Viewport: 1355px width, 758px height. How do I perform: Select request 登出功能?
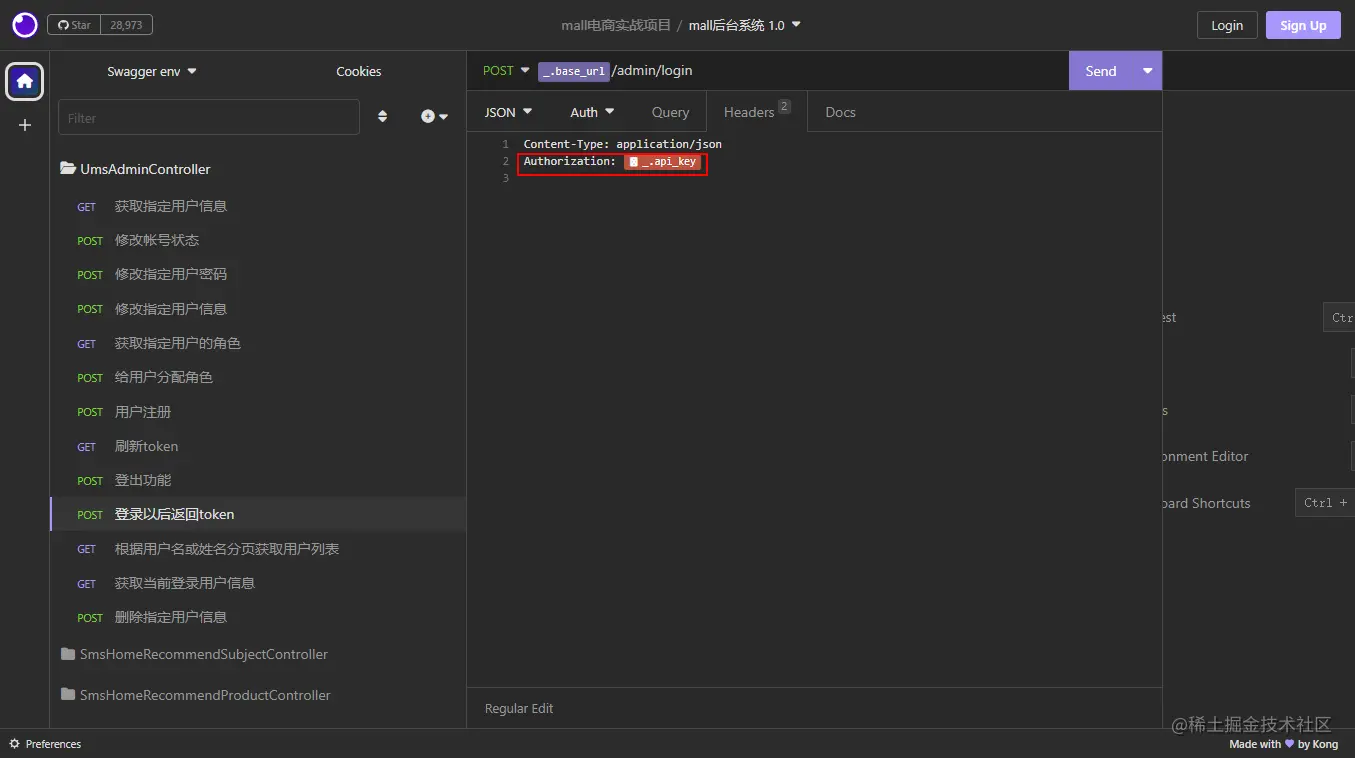pos(258,480)
